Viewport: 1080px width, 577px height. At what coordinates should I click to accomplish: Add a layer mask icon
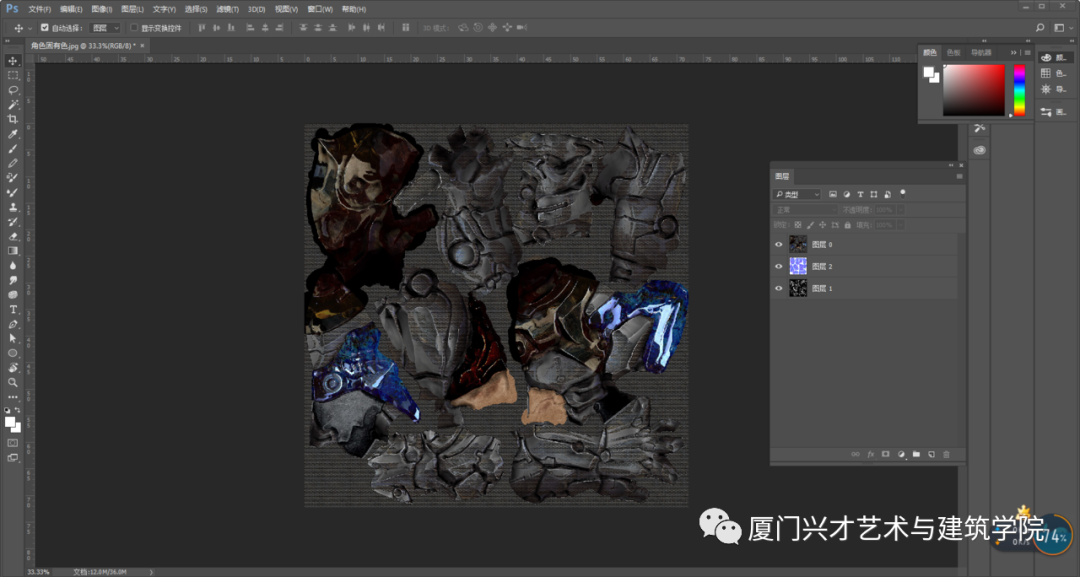click(x=886, y=454)
